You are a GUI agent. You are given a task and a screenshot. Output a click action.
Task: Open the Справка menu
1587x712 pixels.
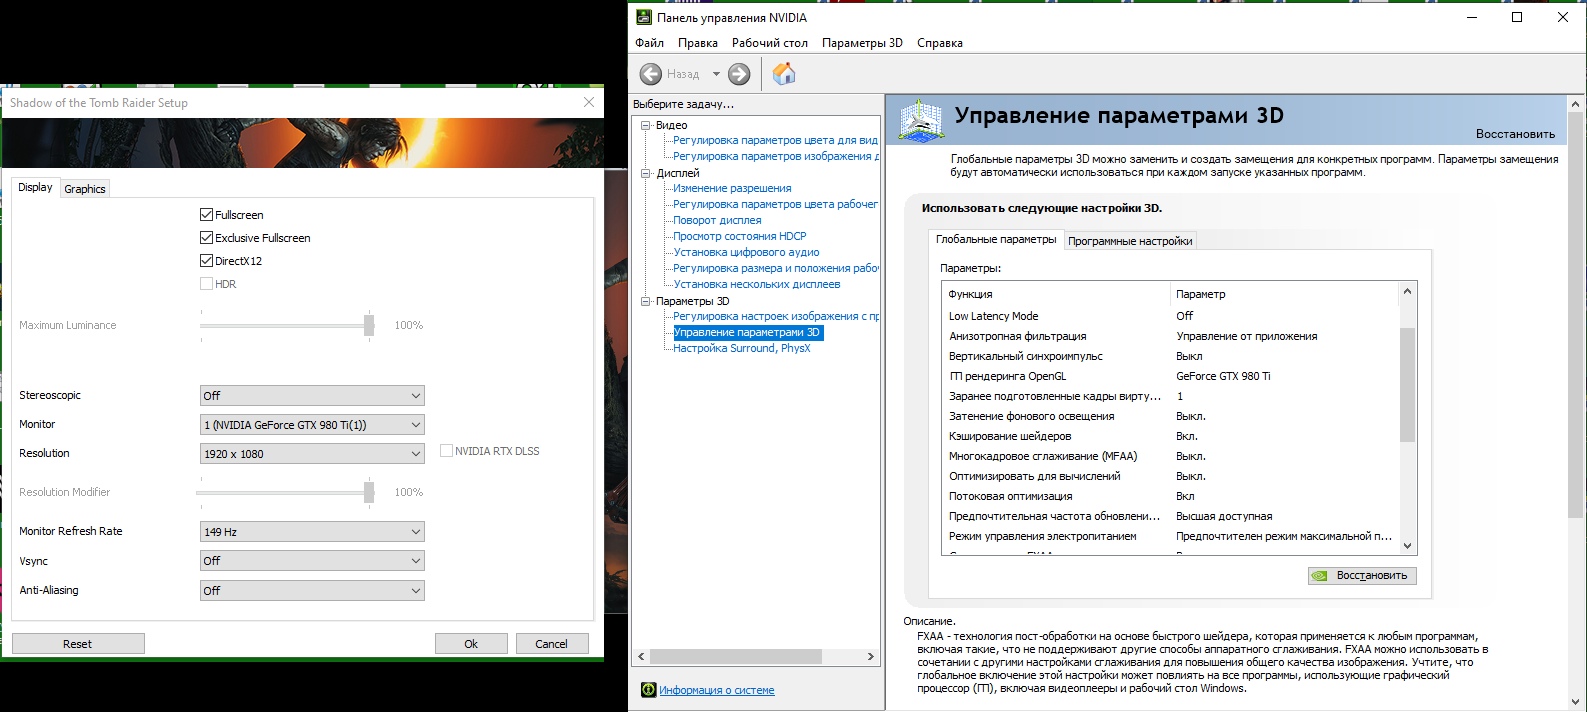[939, 43]
